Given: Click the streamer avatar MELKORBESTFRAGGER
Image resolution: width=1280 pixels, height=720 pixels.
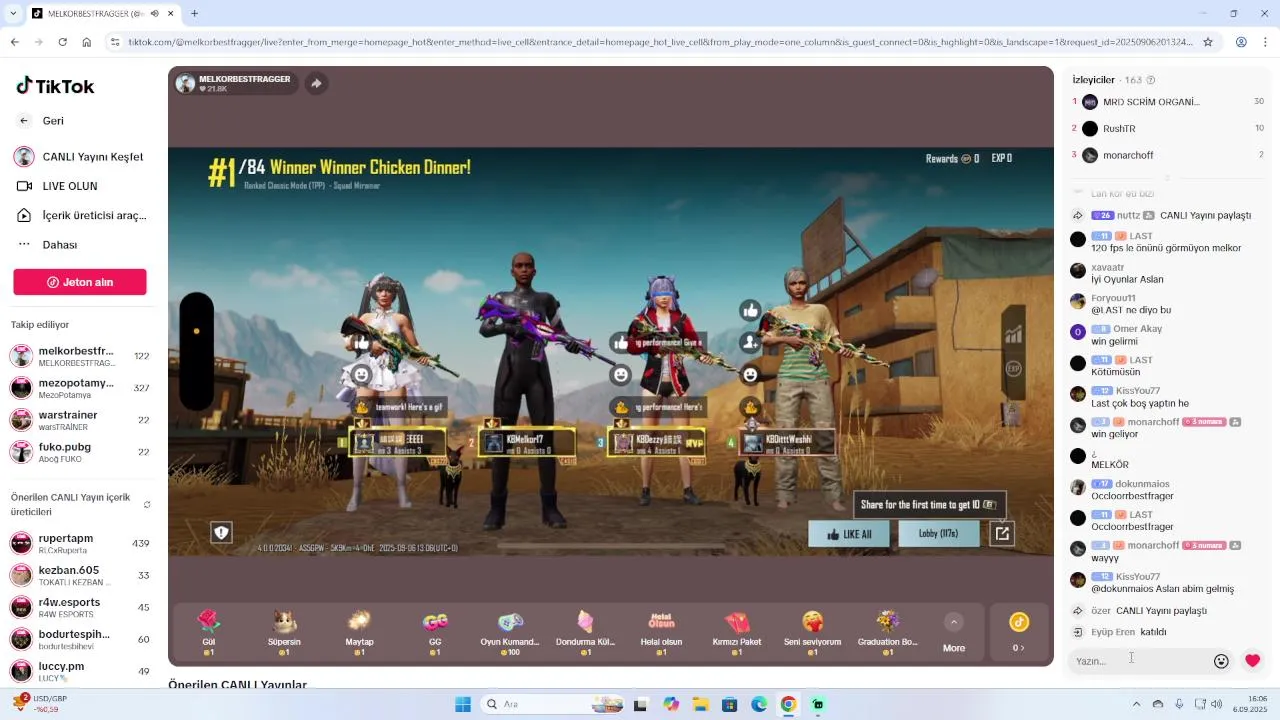Looking at the screenshot, I should pos(185,83).
